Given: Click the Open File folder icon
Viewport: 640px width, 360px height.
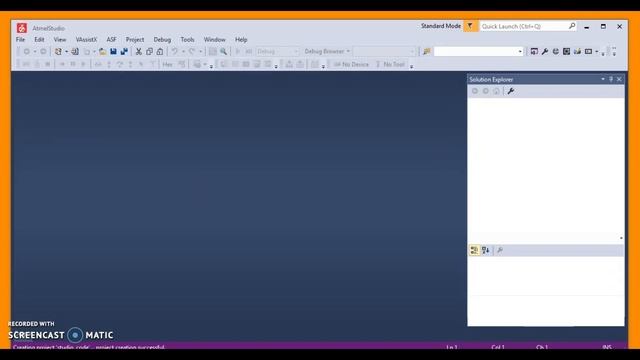Looking at the screenshot, I should [x=102, y=51].
